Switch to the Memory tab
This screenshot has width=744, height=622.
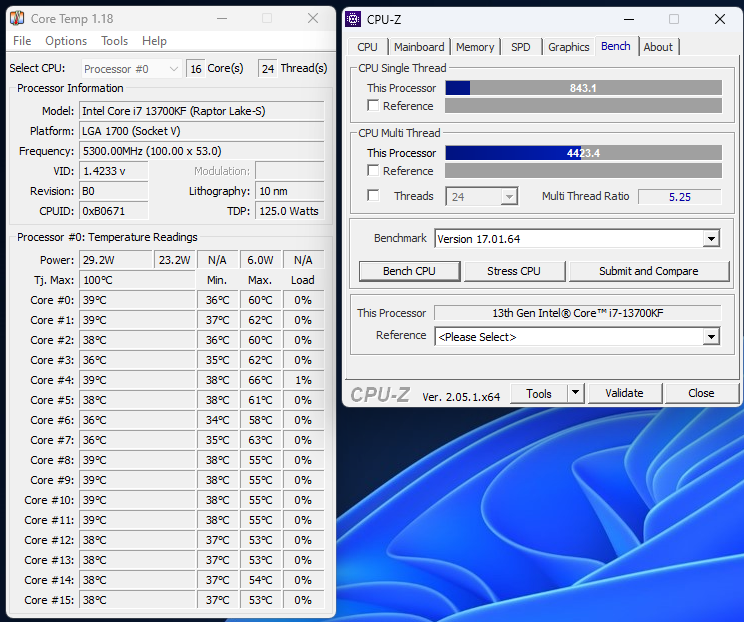(475, 47)
